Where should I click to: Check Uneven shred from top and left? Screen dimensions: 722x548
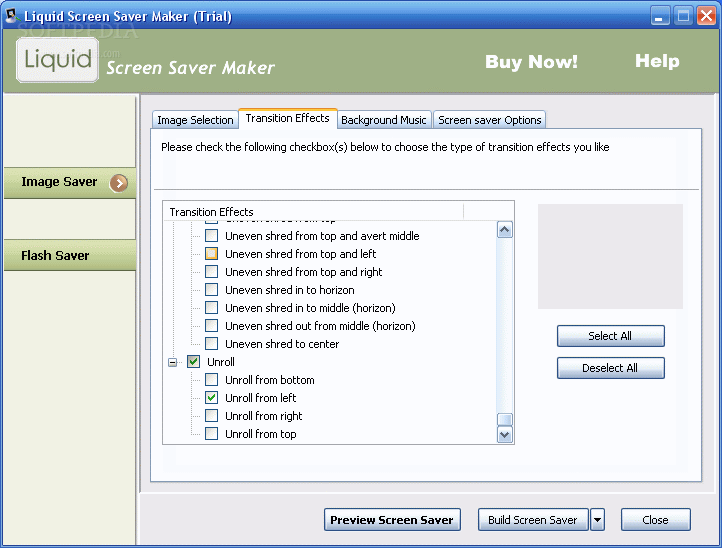tap(211, 254)
